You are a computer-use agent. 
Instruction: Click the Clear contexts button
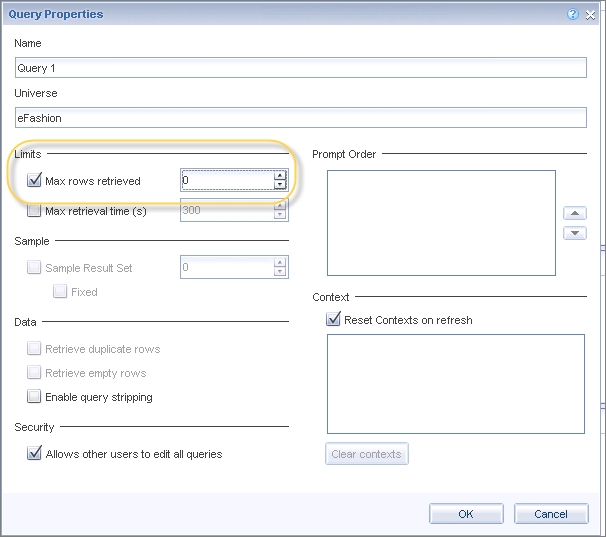[x=367, y=454]
